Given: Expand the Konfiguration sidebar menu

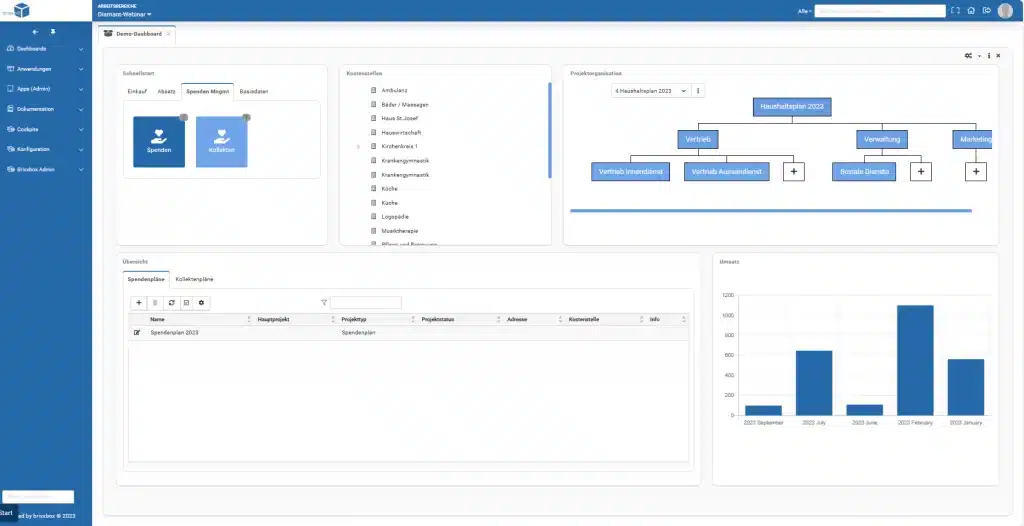Looking at the screenshot, I should coord(45,149).
